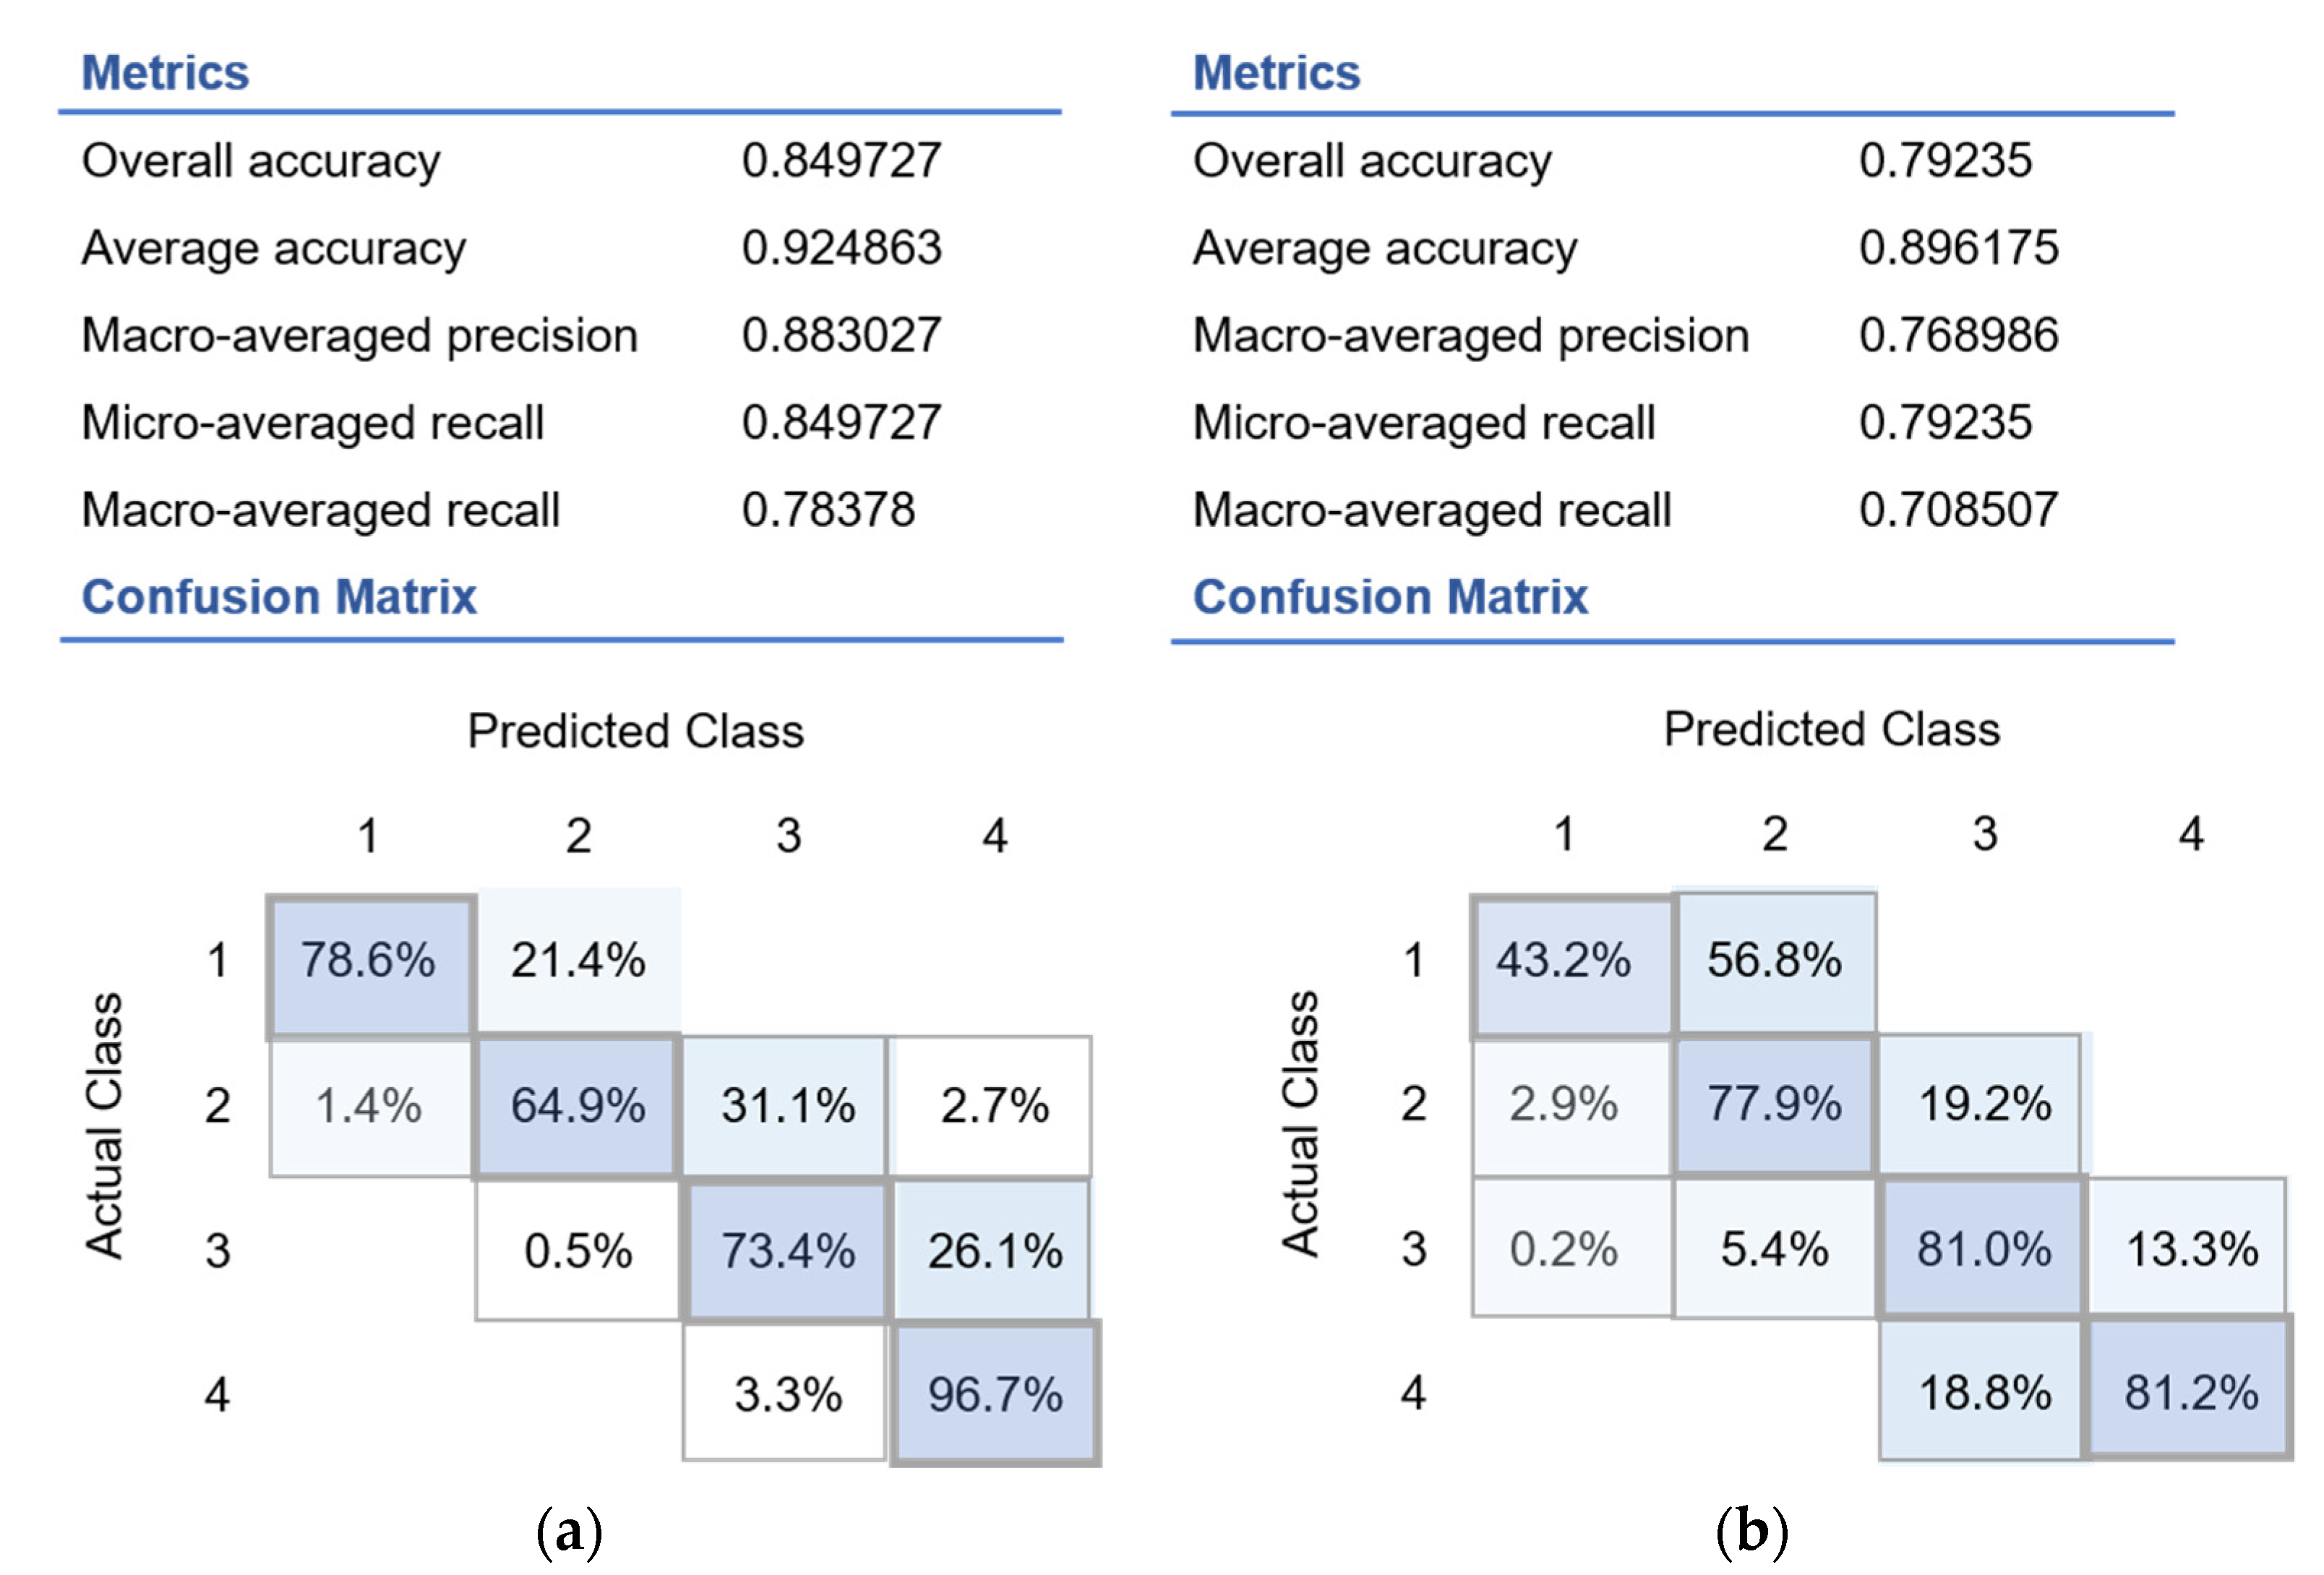
Task: Click the 56.8% cell in matrix (b)
Action: [1774, 962]
